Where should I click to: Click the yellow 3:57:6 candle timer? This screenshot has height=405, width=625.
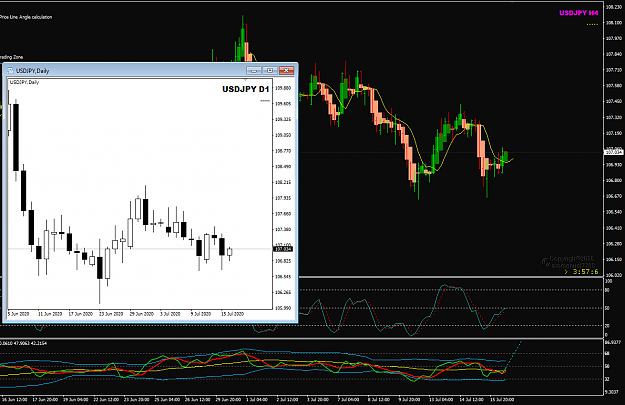coord(586,272)
